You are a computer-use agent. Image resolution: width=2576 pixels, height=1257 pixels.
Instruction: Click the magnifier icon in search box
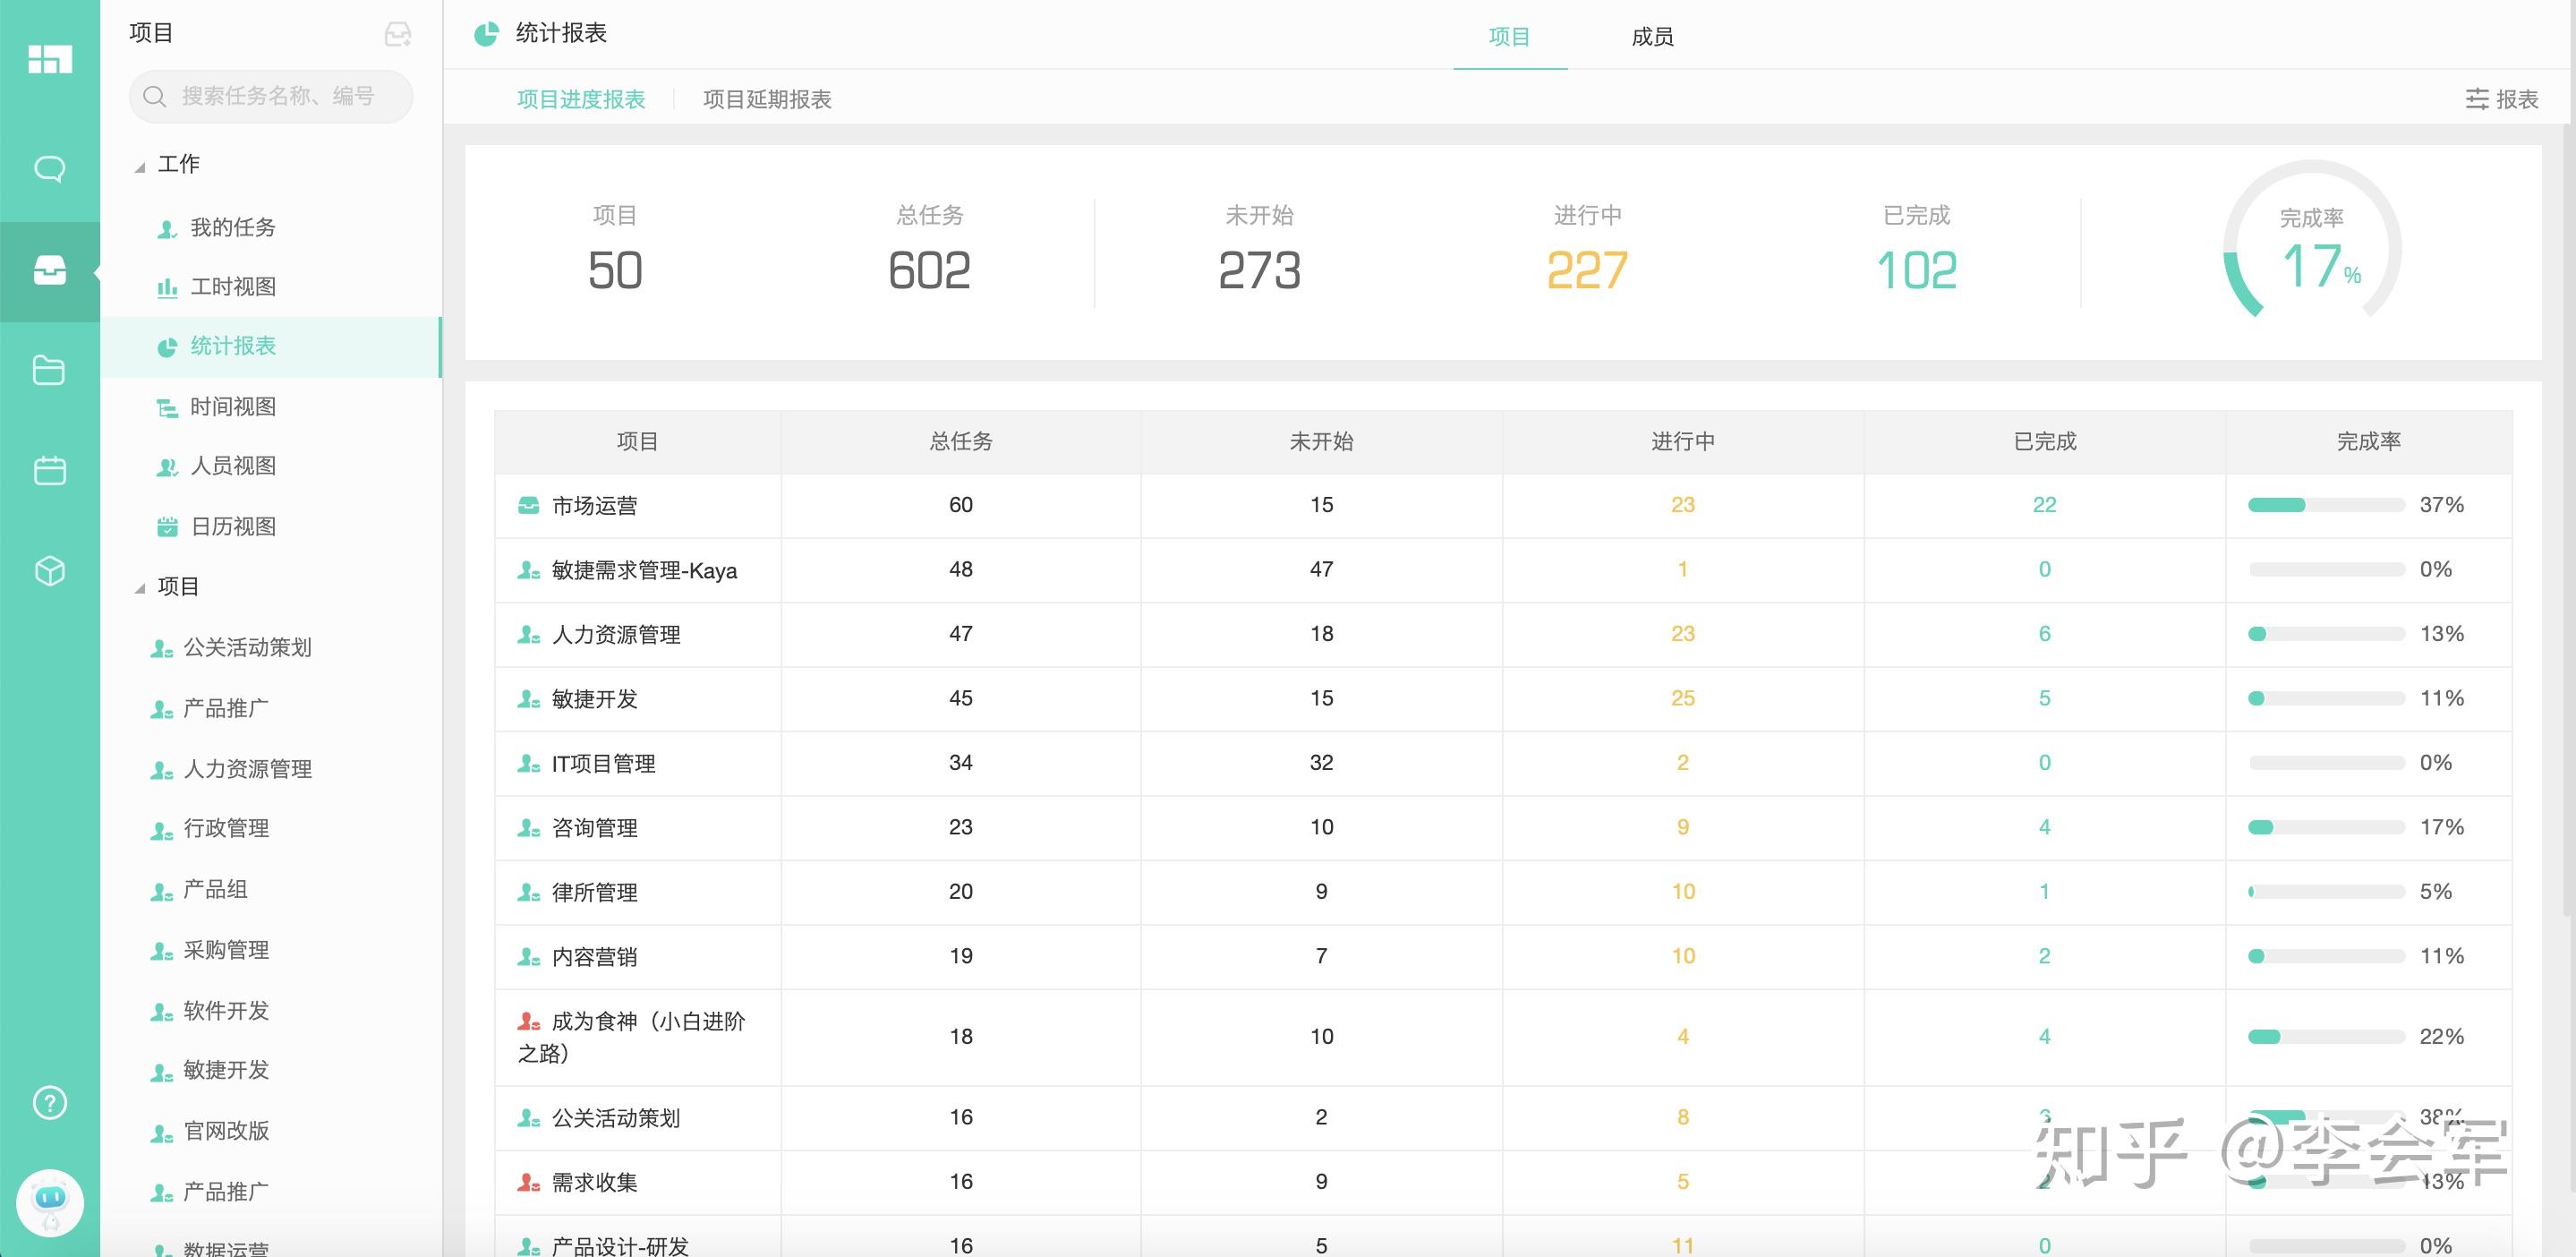click(x=154, y=96)
